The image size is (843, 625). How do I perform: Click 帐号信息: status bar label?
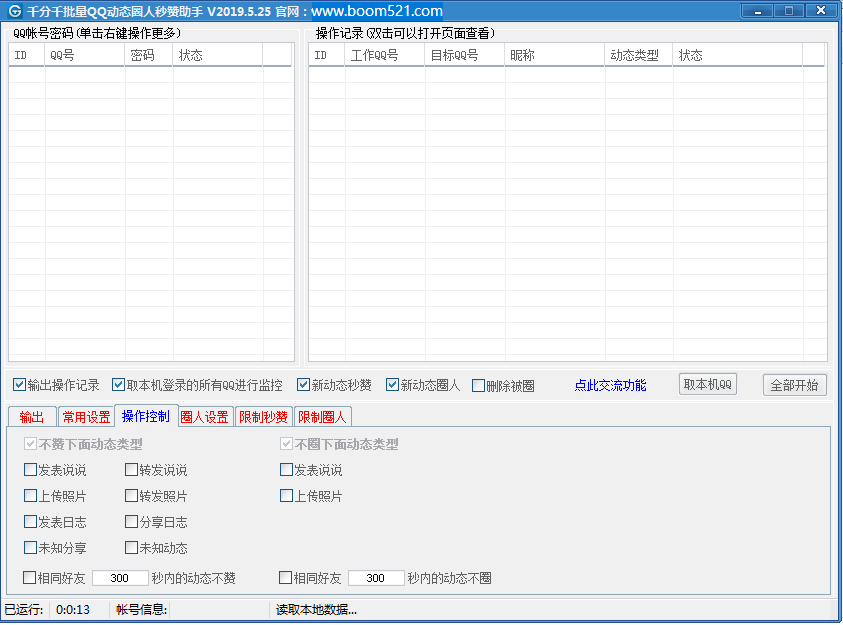pyautogui.click(x=141, y=610)
